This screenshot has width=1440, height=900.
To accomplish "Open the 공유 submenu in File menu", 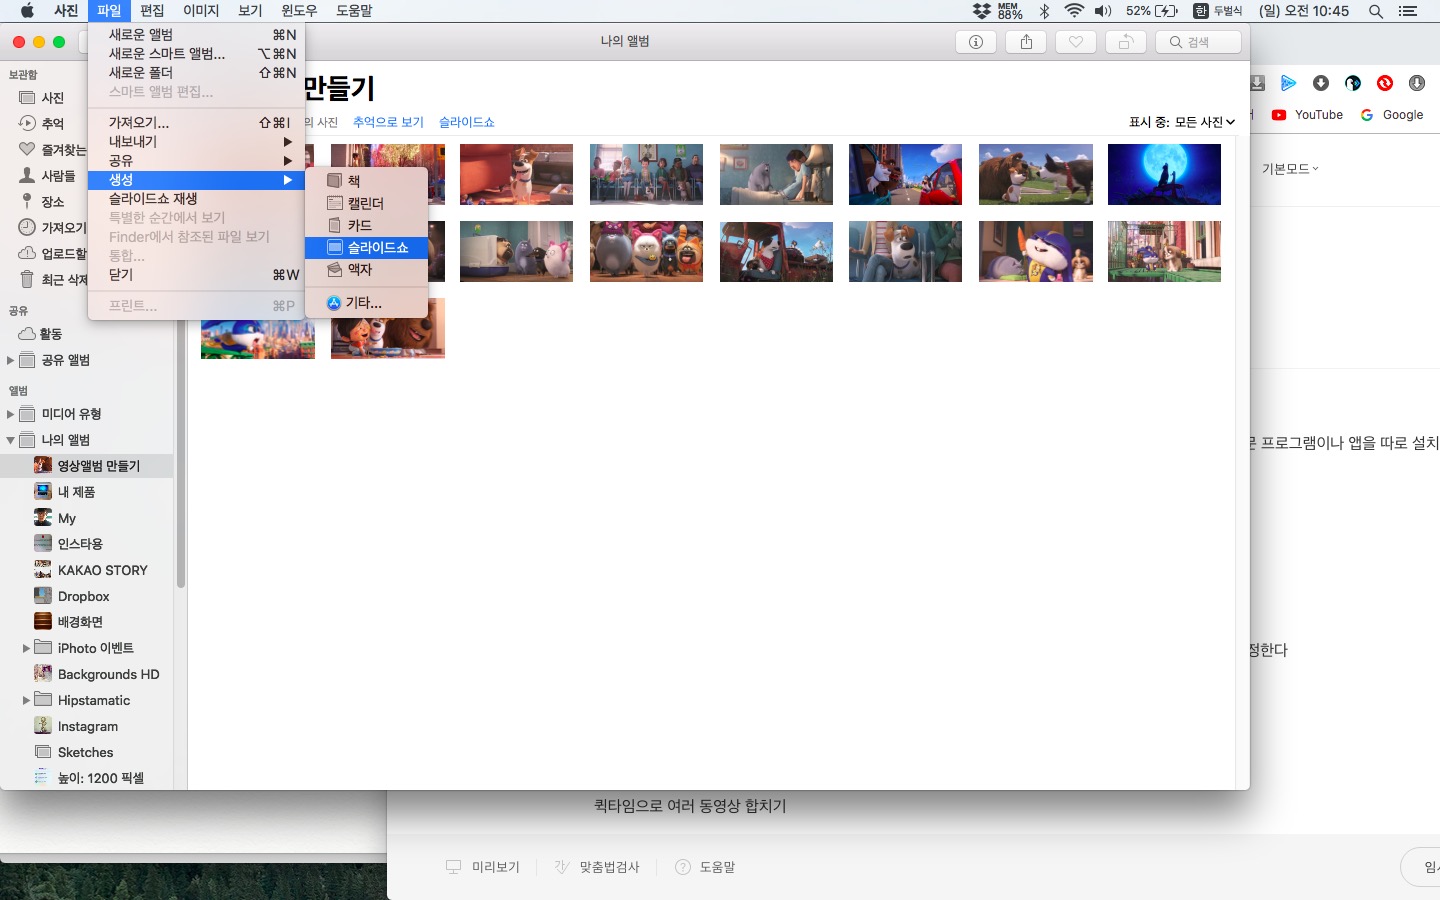I will [x=196, y=160].
